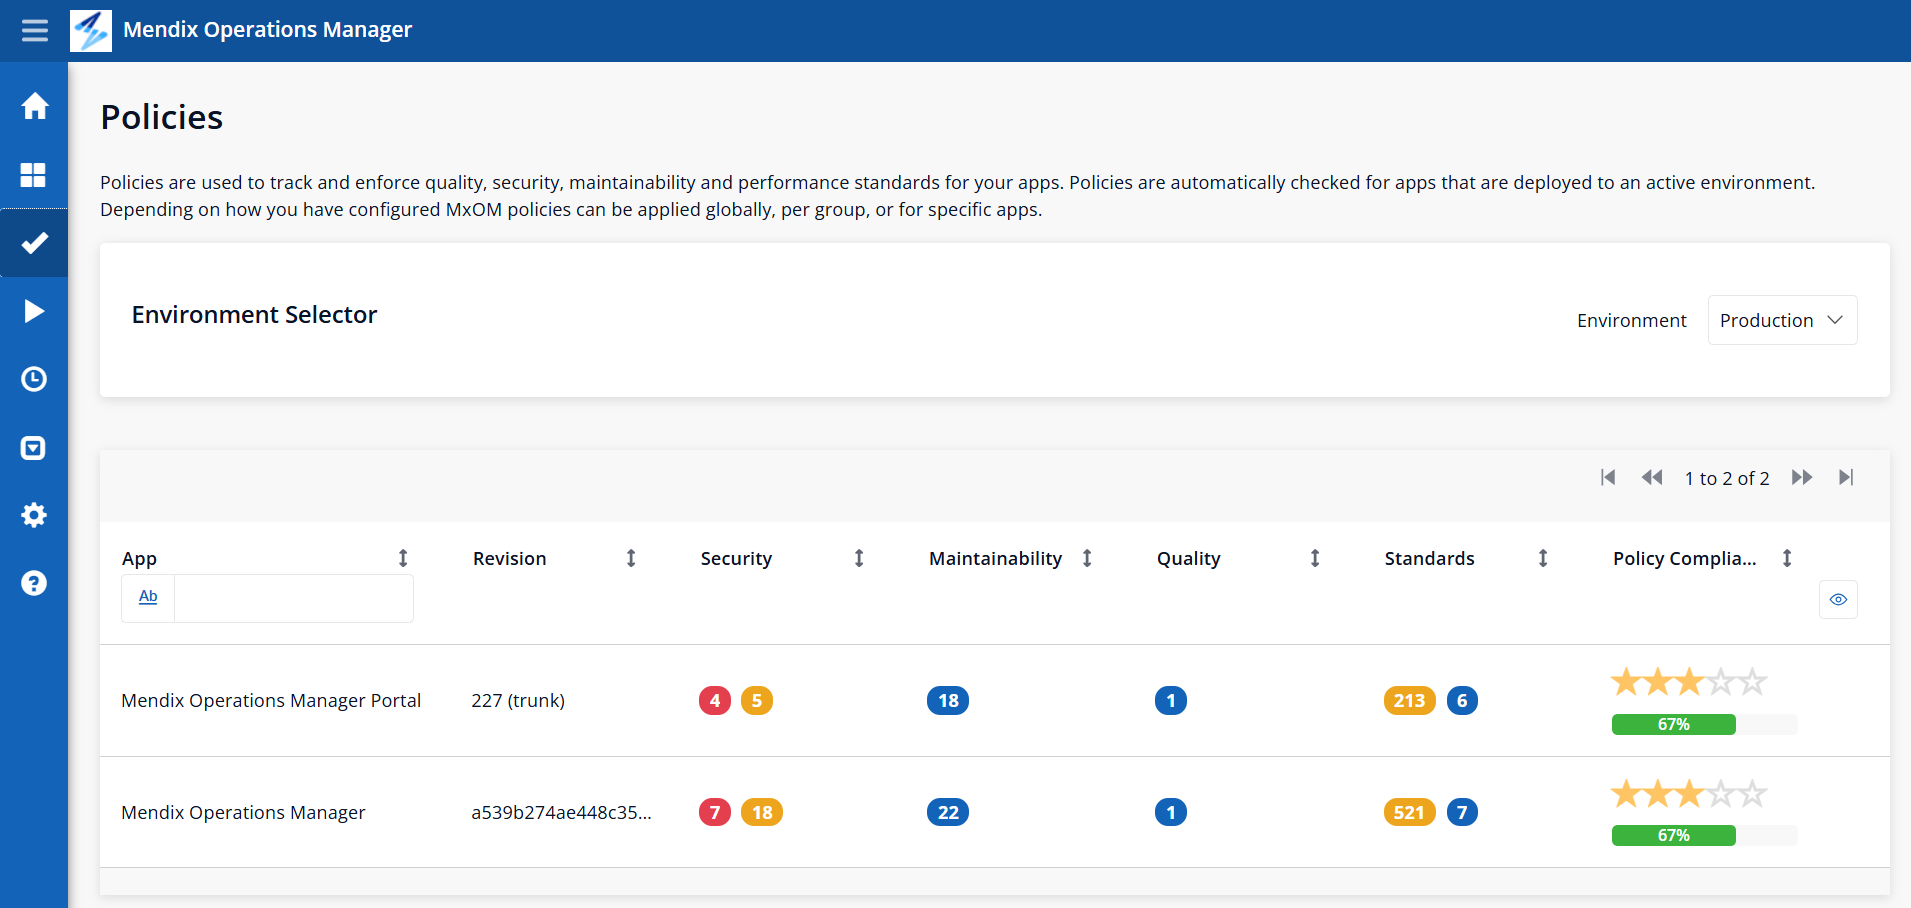The height and width of the screenshot is (908, 1911).
Task: Click star rating in Operations Manager row
Action: [x=1689, y=794]
